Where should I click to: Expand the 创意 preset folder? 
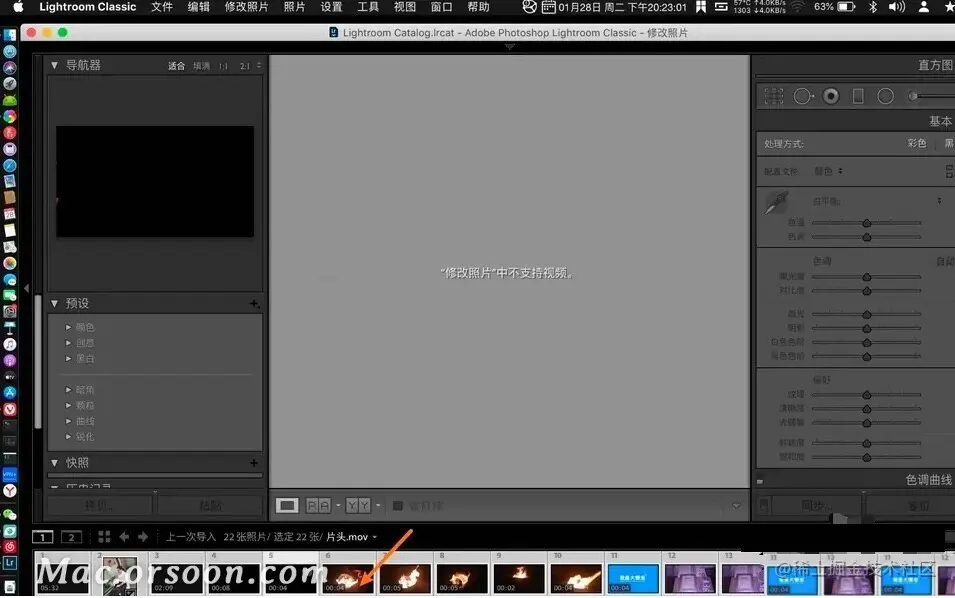pyautogui.click(x=68, y=343)
